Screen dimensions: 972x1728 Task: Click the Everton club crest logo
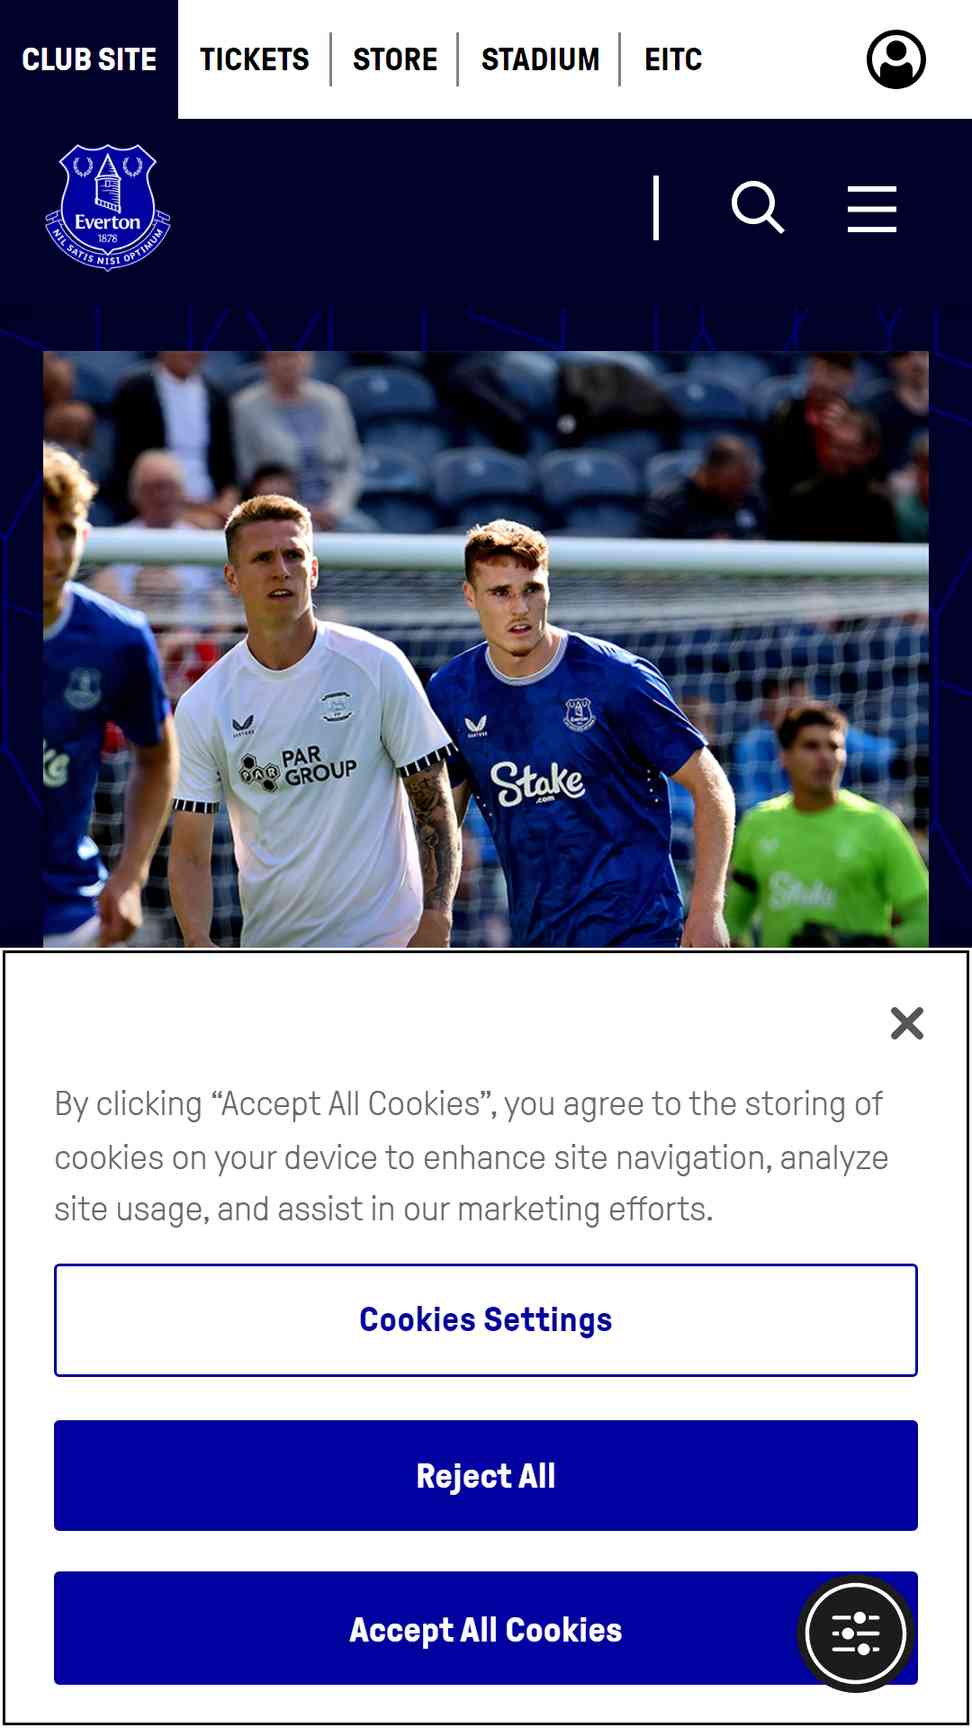point(108,207)
